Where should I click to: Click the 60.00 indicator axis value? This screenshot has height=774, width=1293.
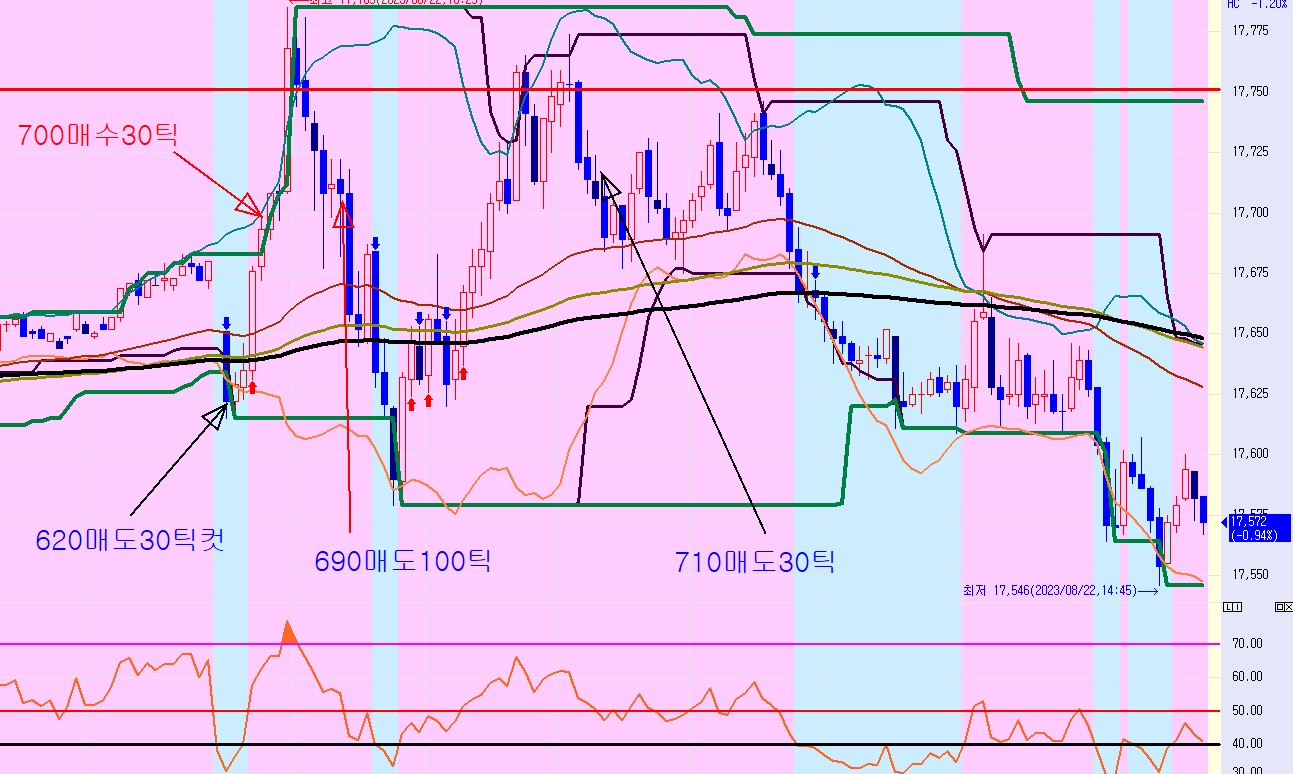pos(1247,676)
